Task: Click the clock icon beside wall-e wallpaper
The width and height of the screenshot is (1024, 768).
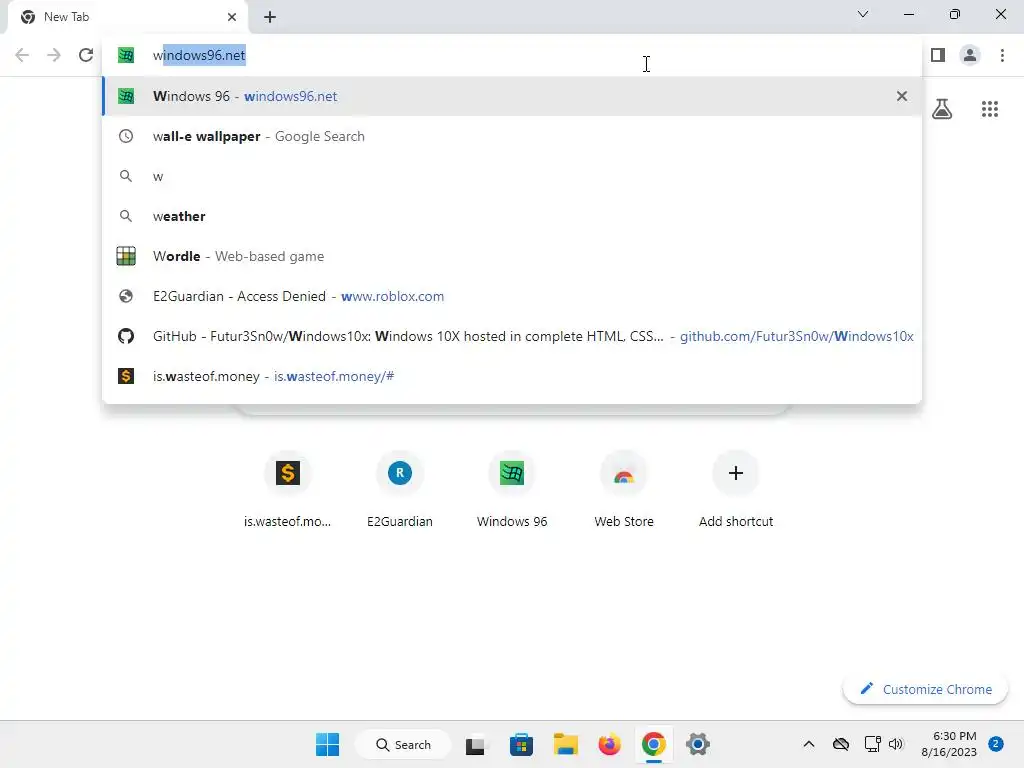Action: pos(126,136)
